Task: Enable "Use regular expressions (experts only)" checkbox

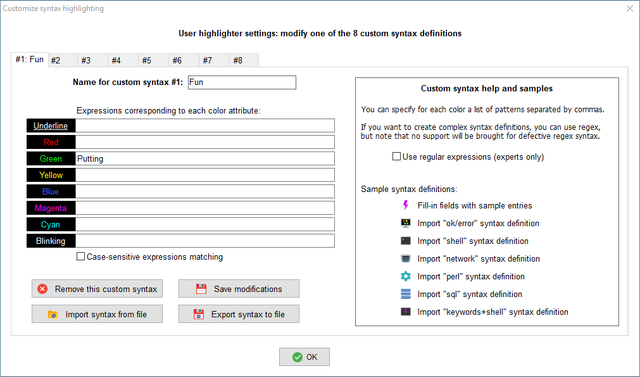Action: tap(396, 157)
